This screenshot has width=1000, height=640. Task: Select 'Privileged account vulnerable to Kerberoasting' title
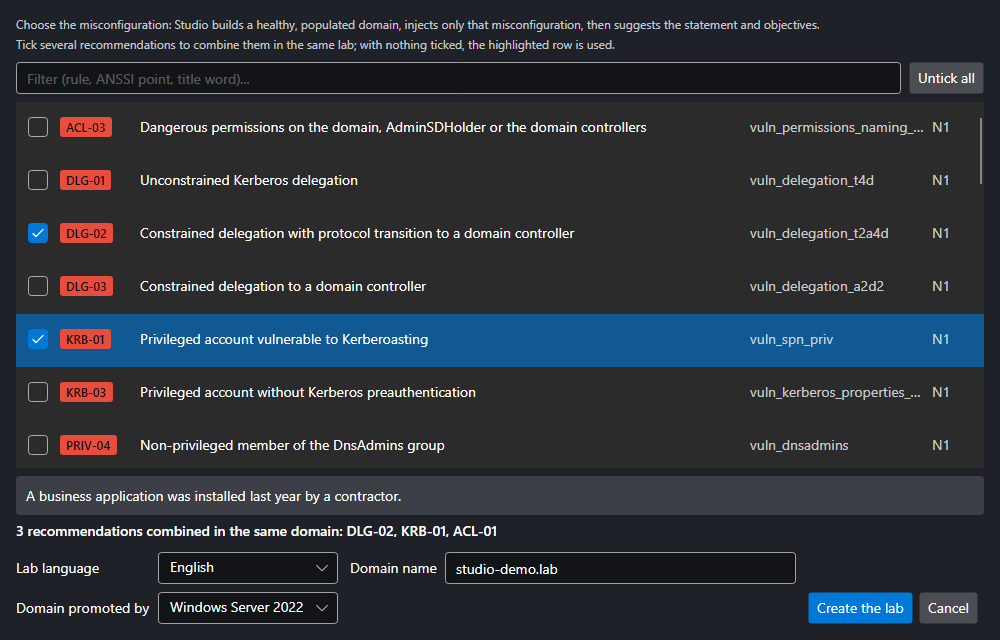click(x=284, y=339)
